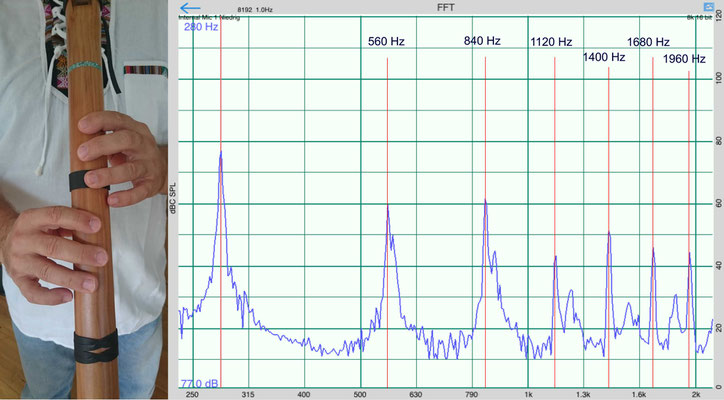
Task: Click the 500 frequency axis tick
Action: coord(360,394)
